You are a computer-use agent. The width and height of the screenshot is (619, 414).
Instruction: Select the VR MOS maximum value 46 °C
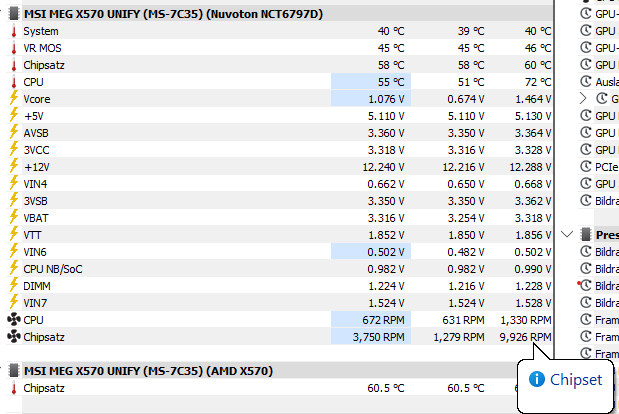click(x=538, y=48)
